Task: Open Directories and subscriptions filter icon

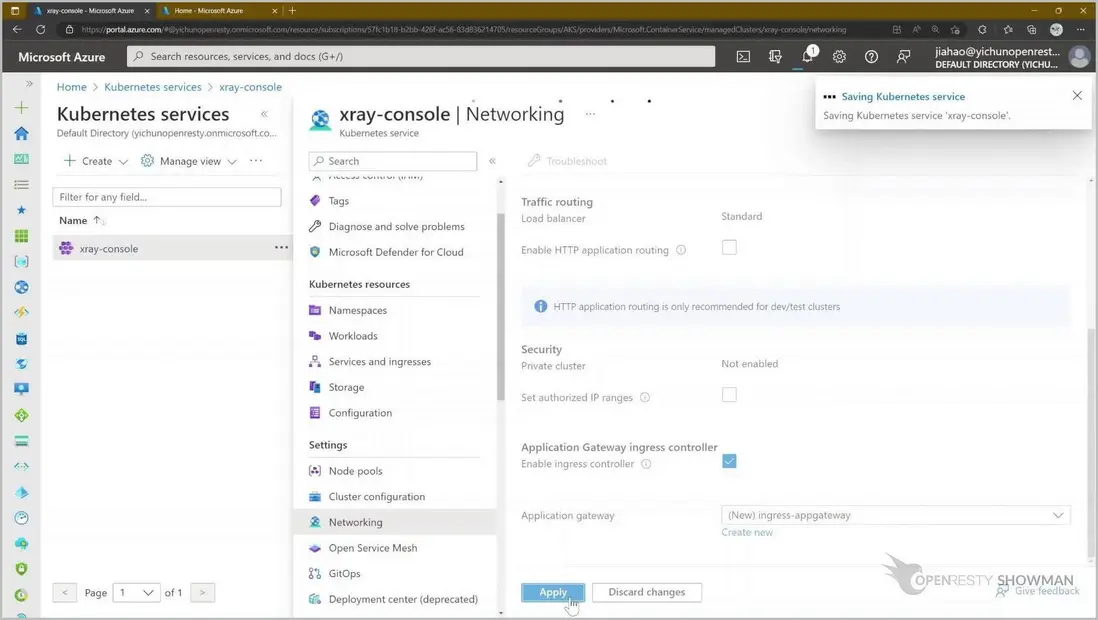Action: point(775,57)
